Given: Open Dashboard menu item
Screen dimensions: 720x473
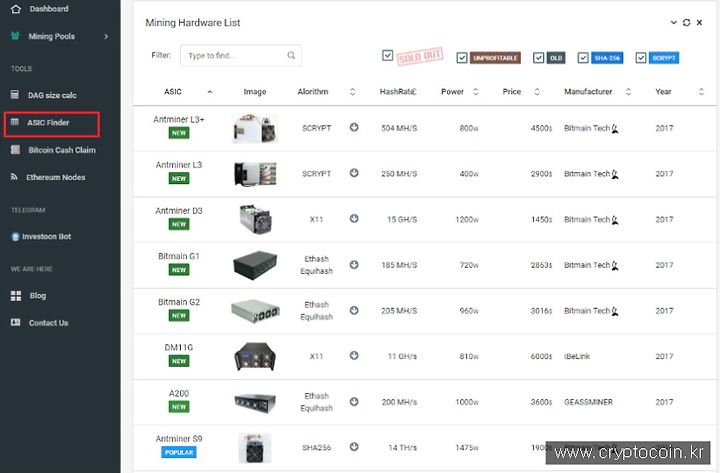Looking at the screenshot, I should tap(49, 9).
